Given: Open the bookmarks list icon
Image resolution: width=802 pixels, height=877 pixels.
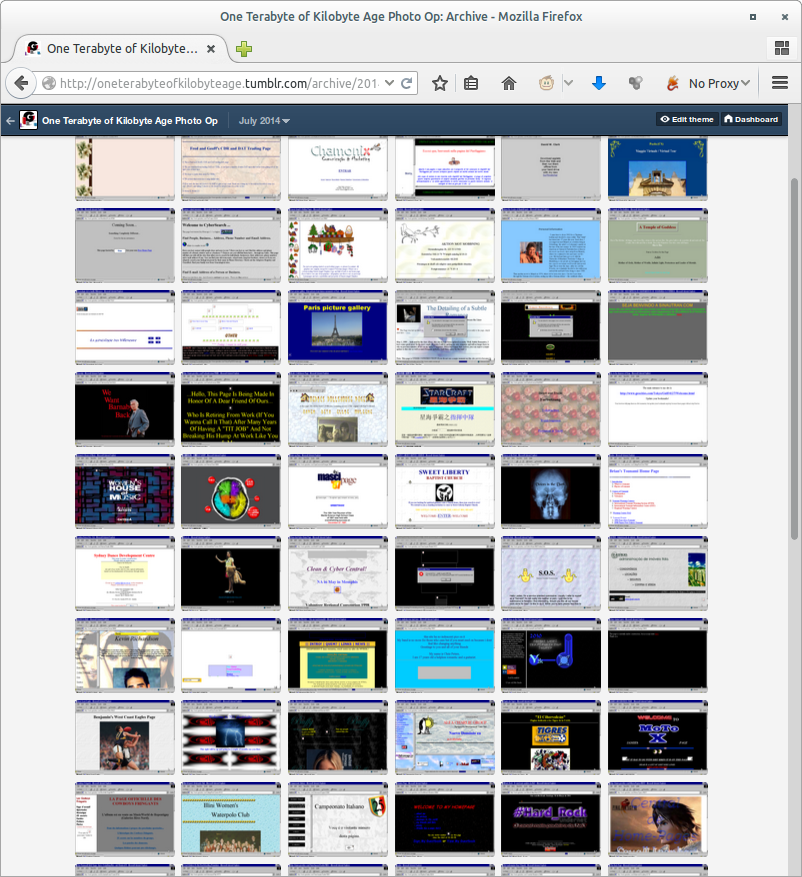Looking at the screenshot, I should (x=471, y=83).
